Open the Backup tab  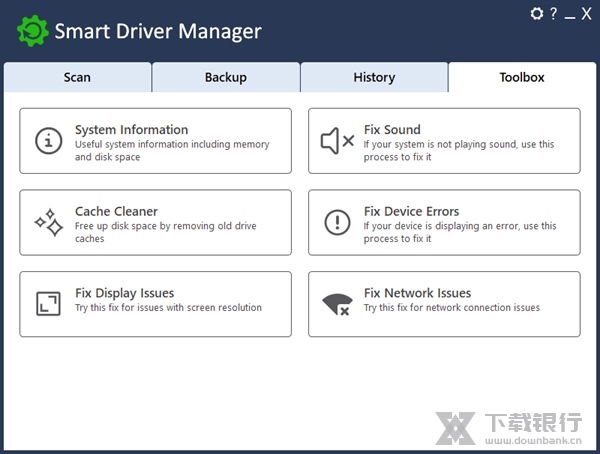click(x=226, y=77)
